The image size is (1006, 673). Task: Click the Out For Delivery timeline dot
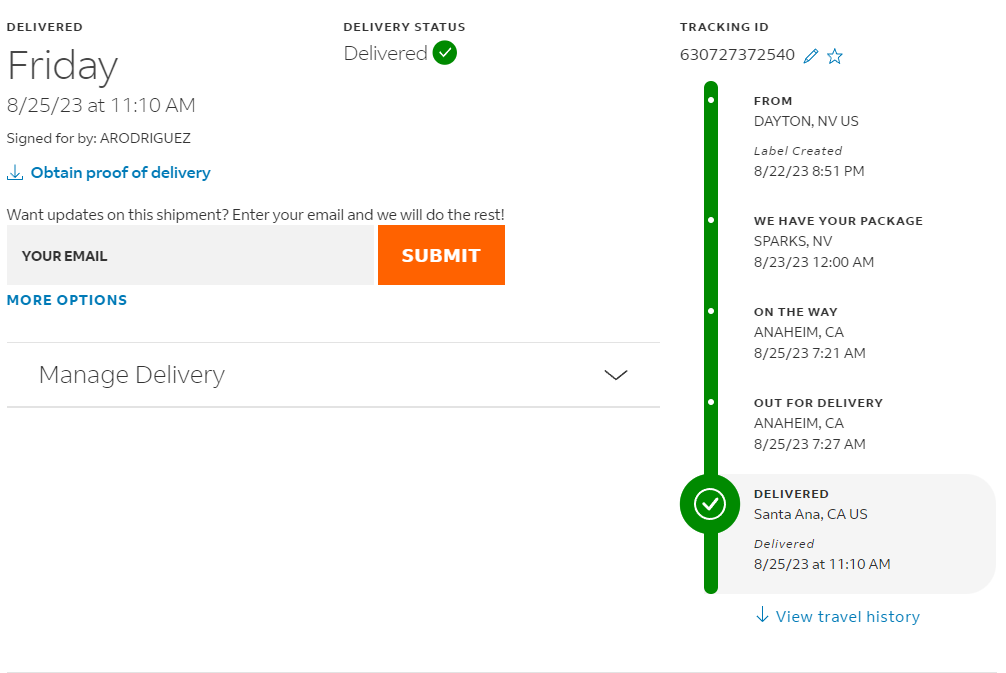click(711, 402)
